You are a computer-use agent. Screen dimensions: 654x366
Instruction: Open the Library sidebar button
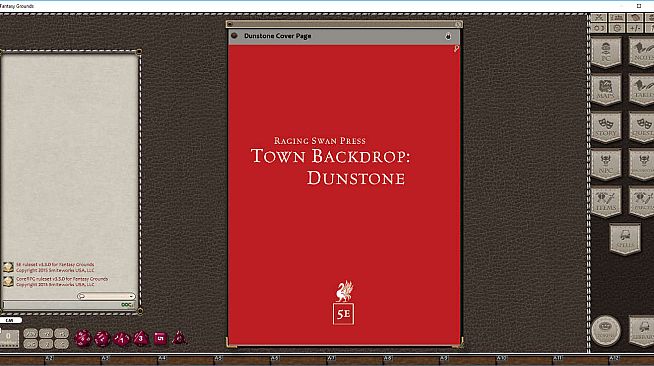(642, 331)
